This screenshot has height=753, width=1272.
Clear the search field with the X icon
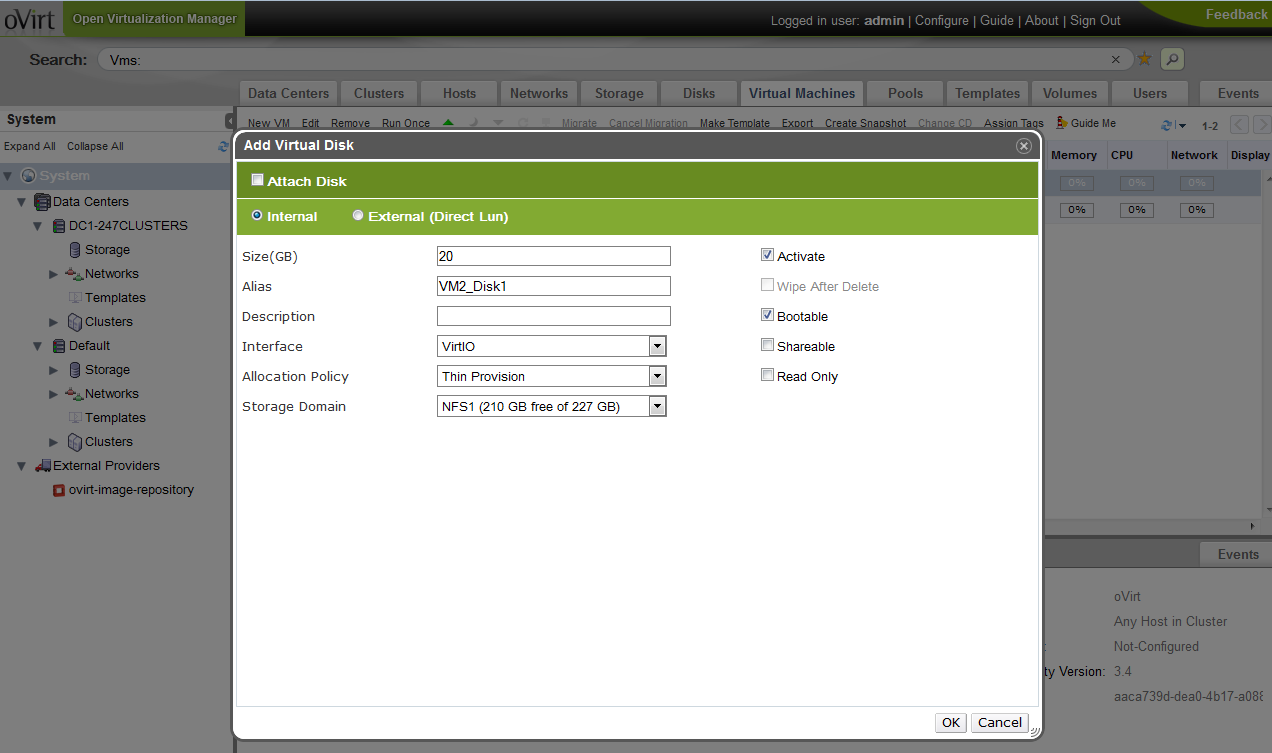[x=1117, y=59]
